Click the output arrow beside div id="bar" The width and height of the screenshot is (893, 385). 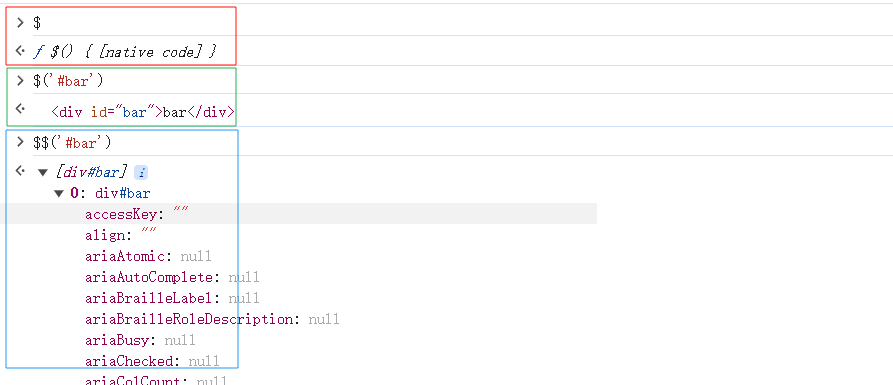(x=21, y=107)
